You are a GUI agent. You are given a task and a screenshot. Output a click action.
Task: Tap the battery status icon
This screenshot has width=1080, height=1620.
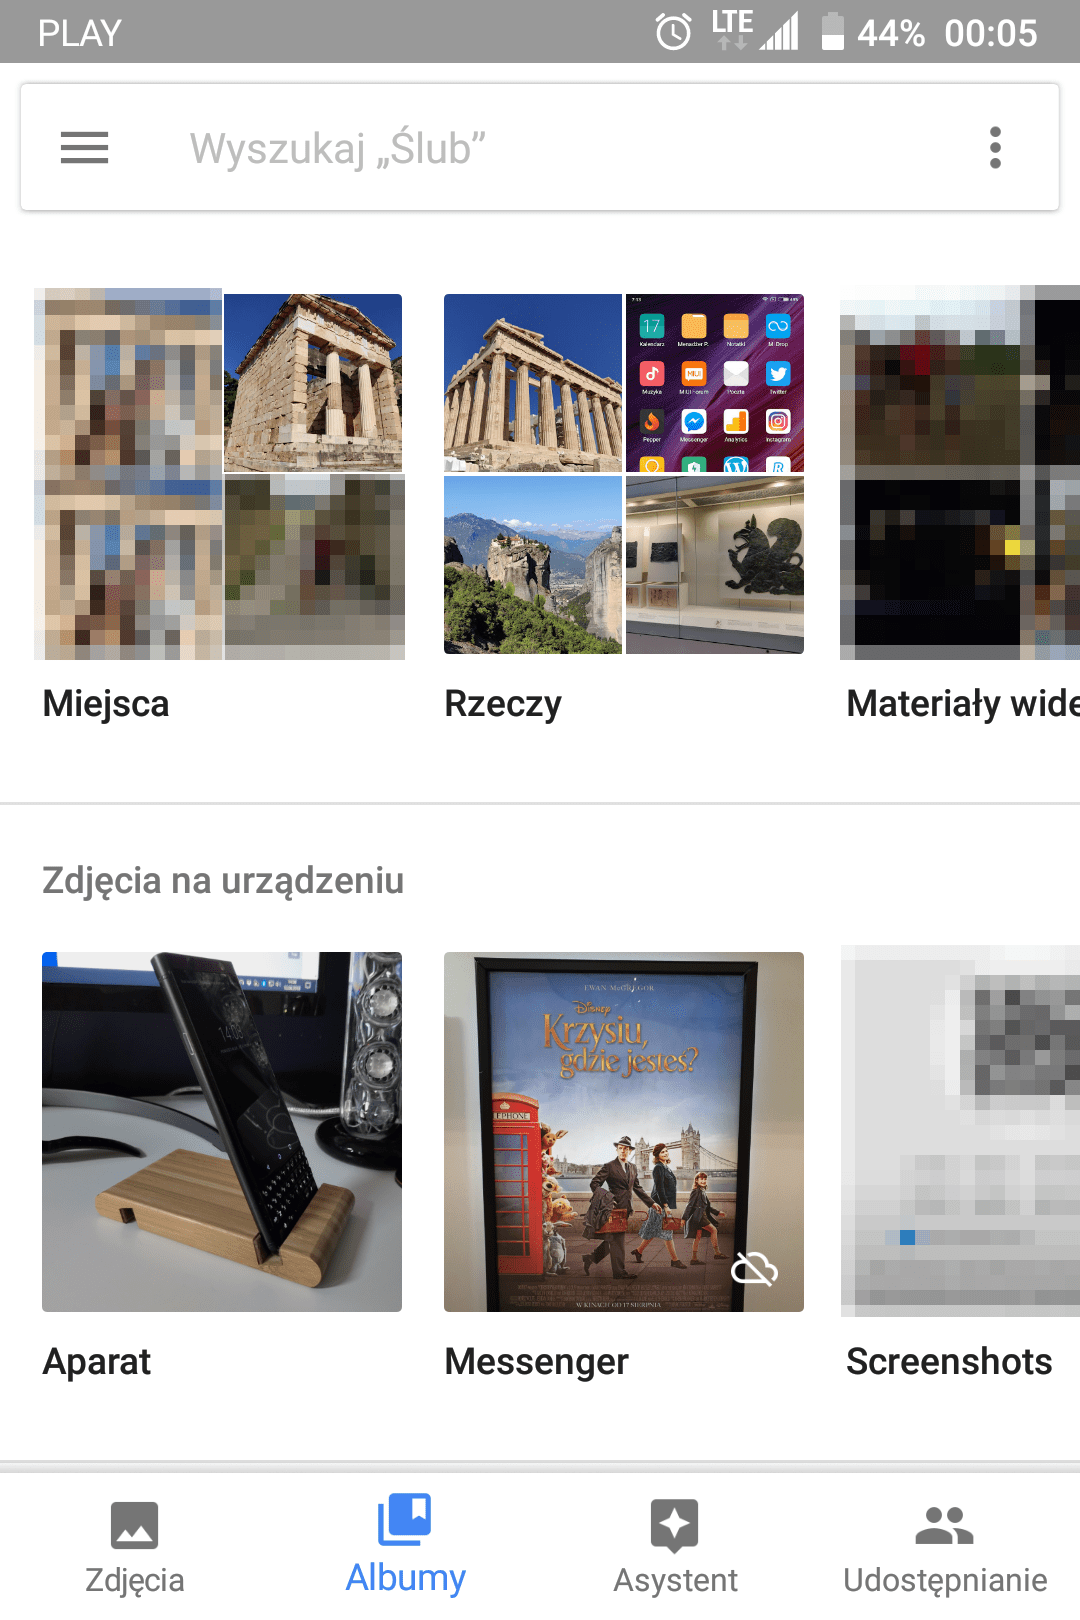pos(832,32)
